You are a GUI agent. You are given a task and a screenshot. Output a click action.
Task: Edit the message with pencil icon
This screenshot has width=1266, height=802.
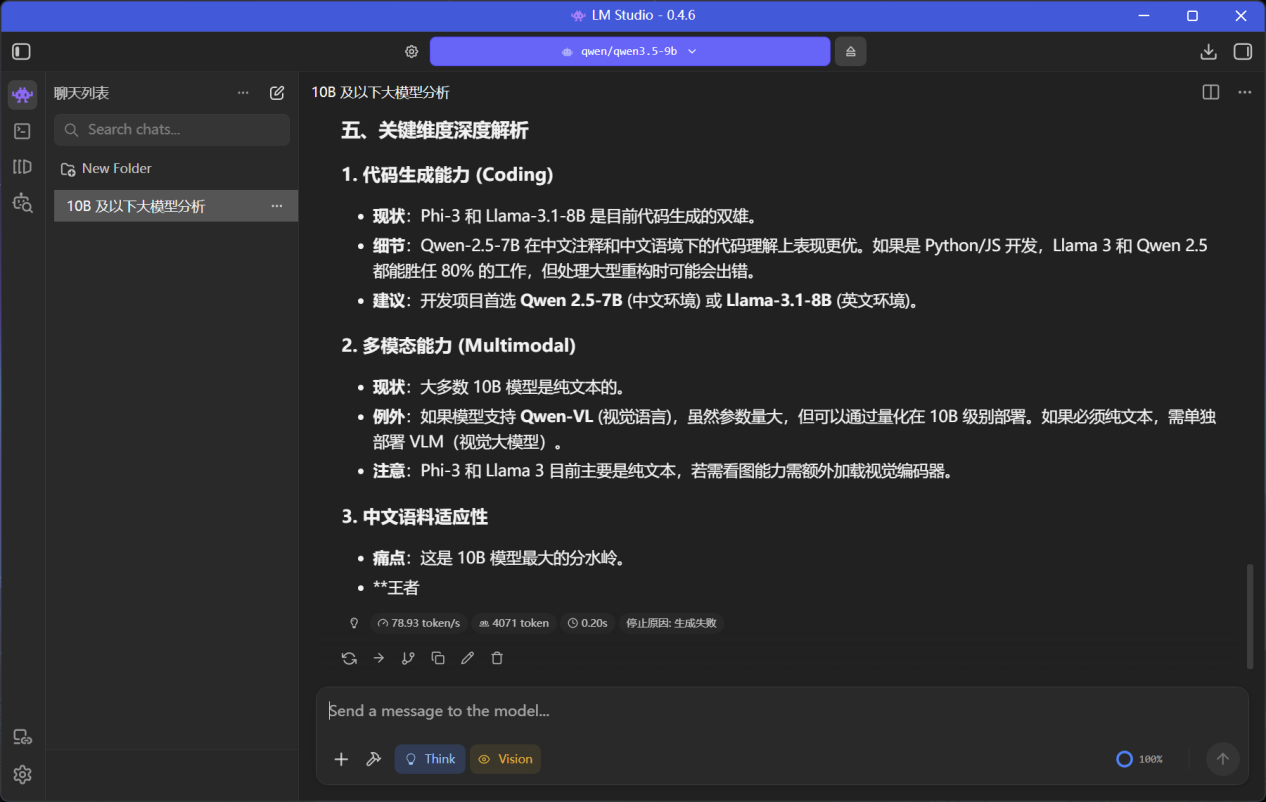467,658
